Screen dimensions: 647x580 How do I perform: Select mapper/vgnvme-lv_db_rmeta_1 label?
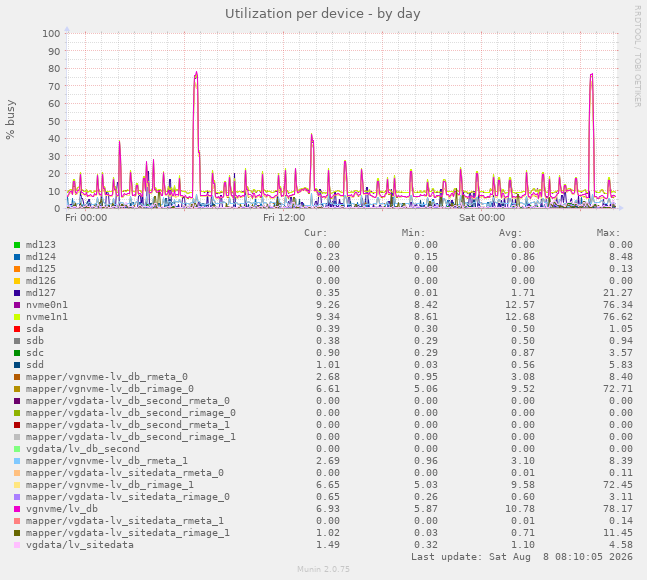click(x=107, y=461)
